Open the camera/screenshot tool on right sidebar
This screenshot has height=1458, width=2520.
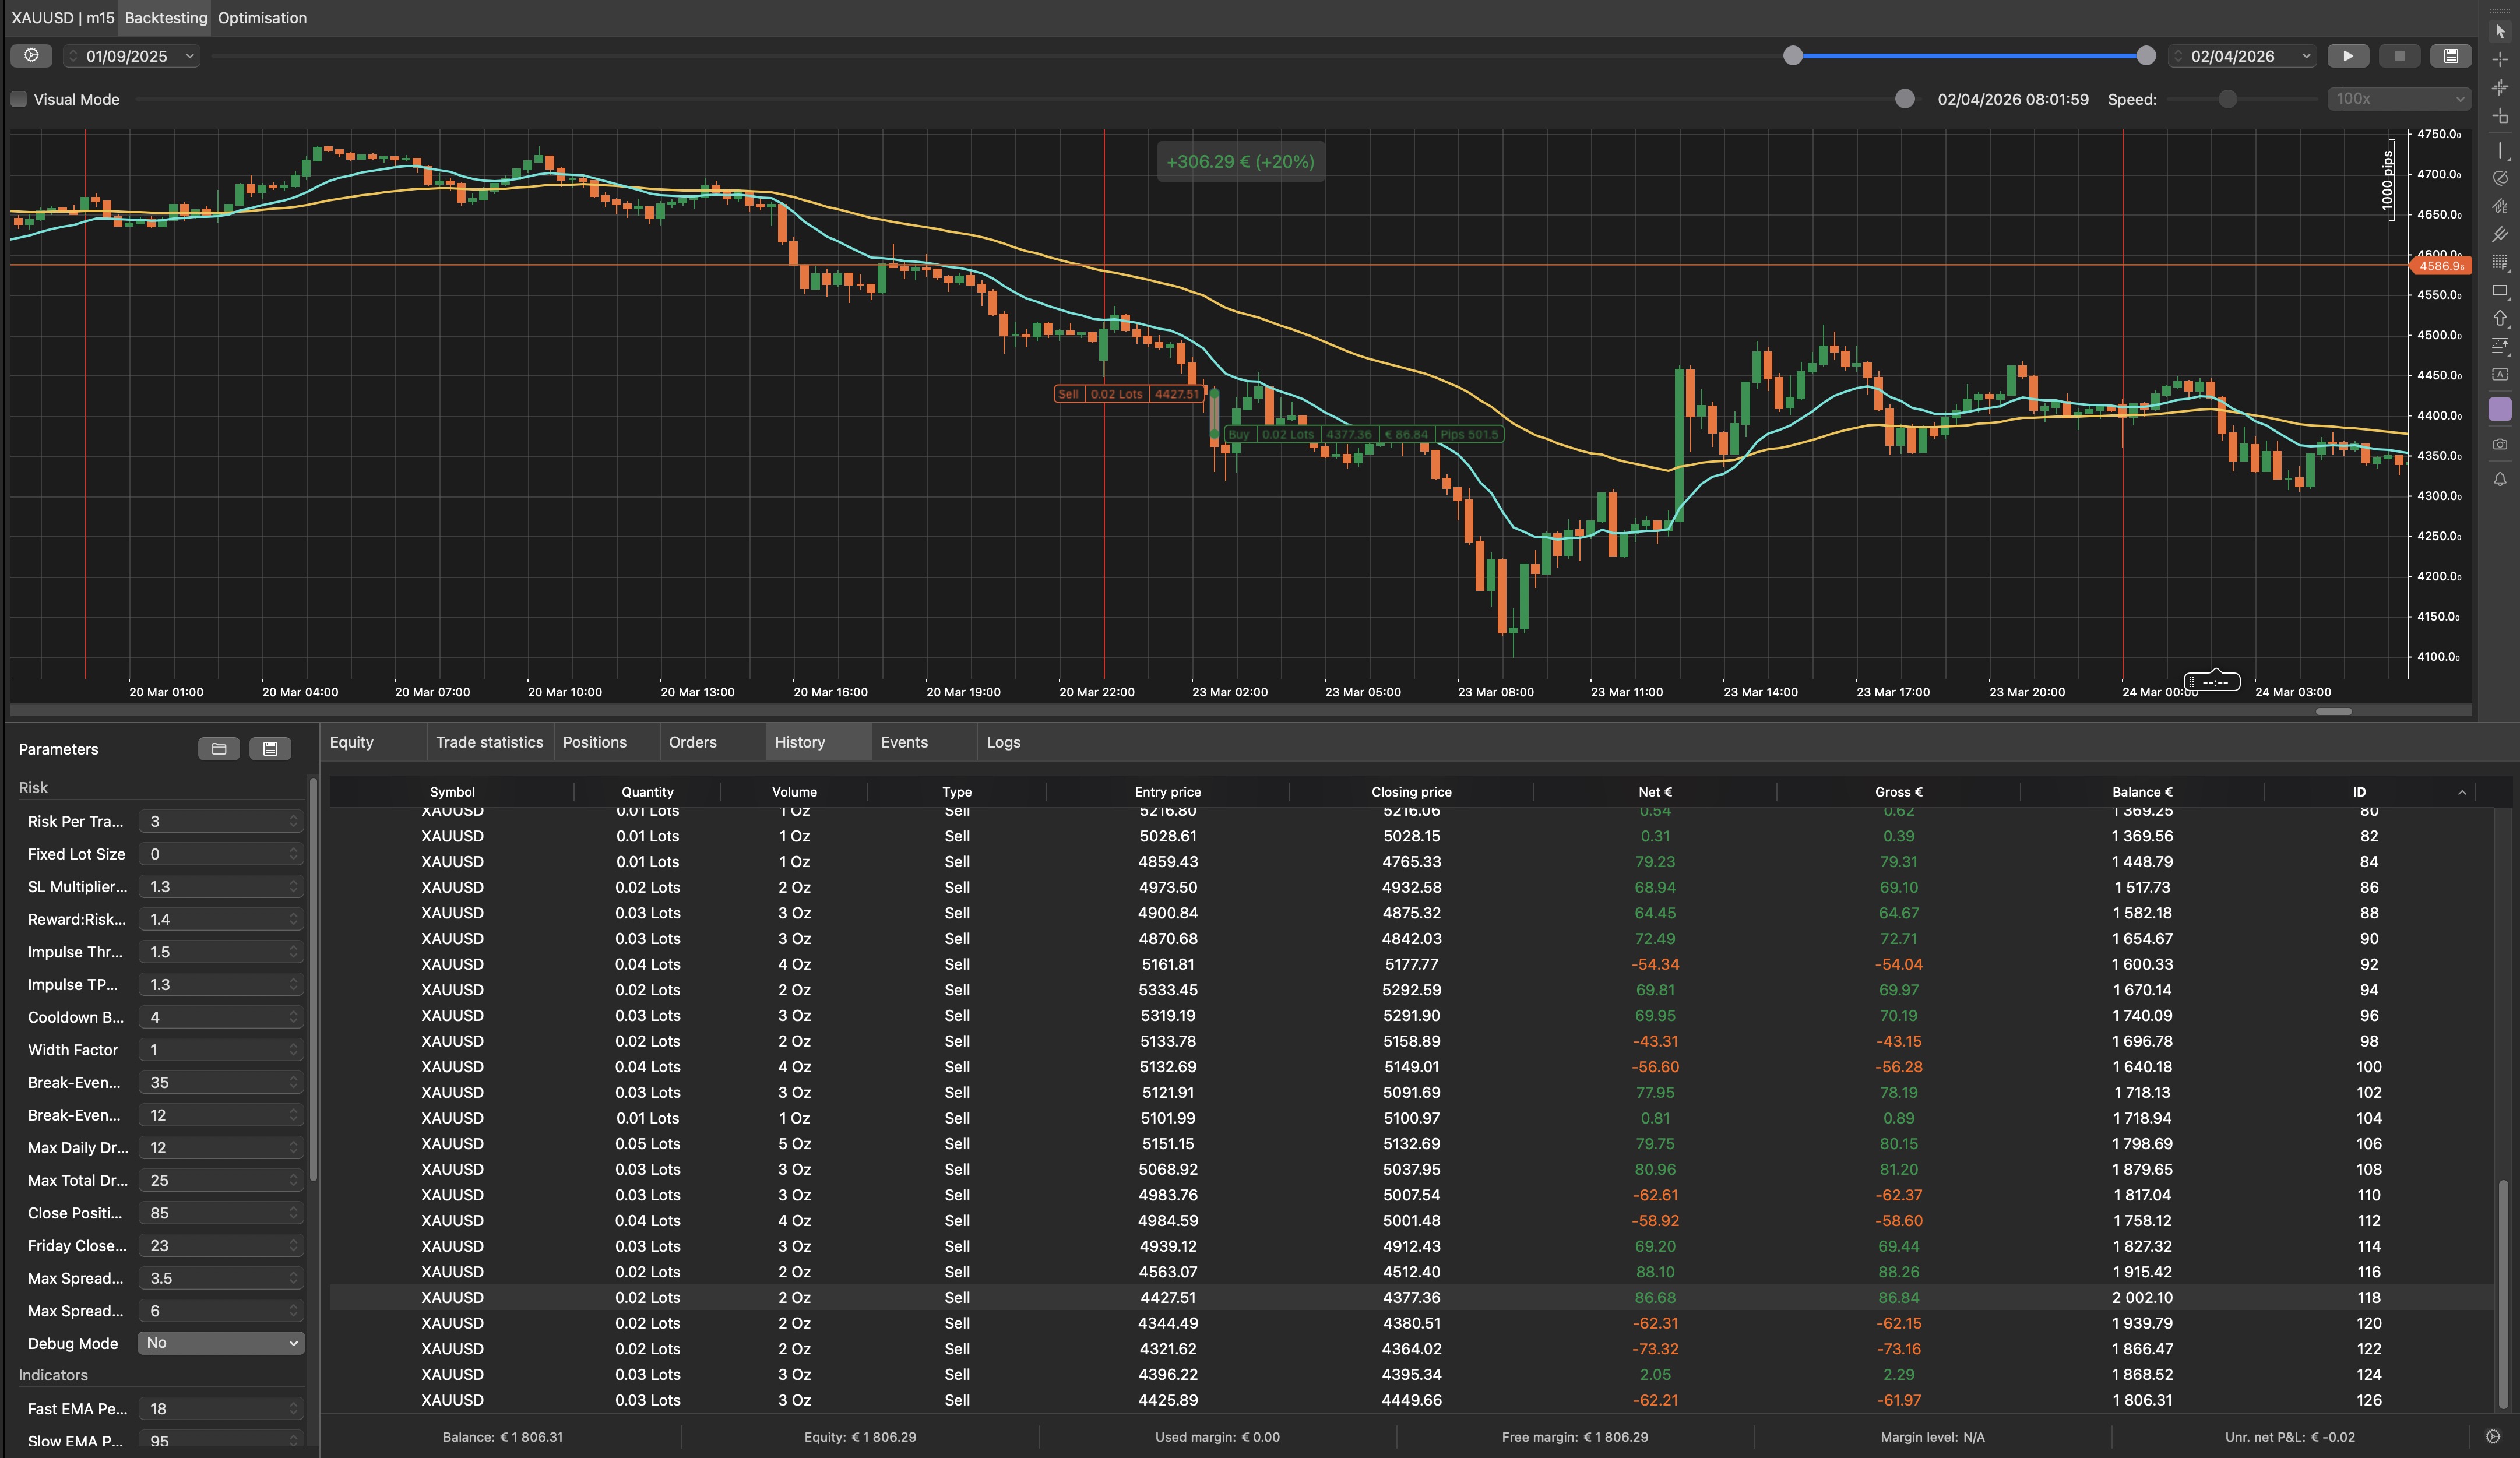pyautogui.click(x=2500, y=445)
